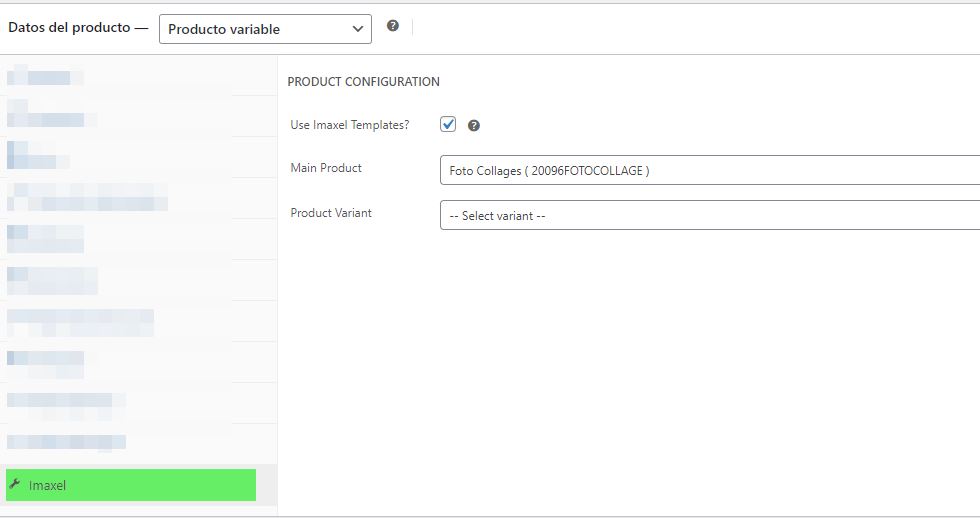The image size is (980, 518).
Task: Click help icon next to product type dropdown
Action: coord(392,26)
